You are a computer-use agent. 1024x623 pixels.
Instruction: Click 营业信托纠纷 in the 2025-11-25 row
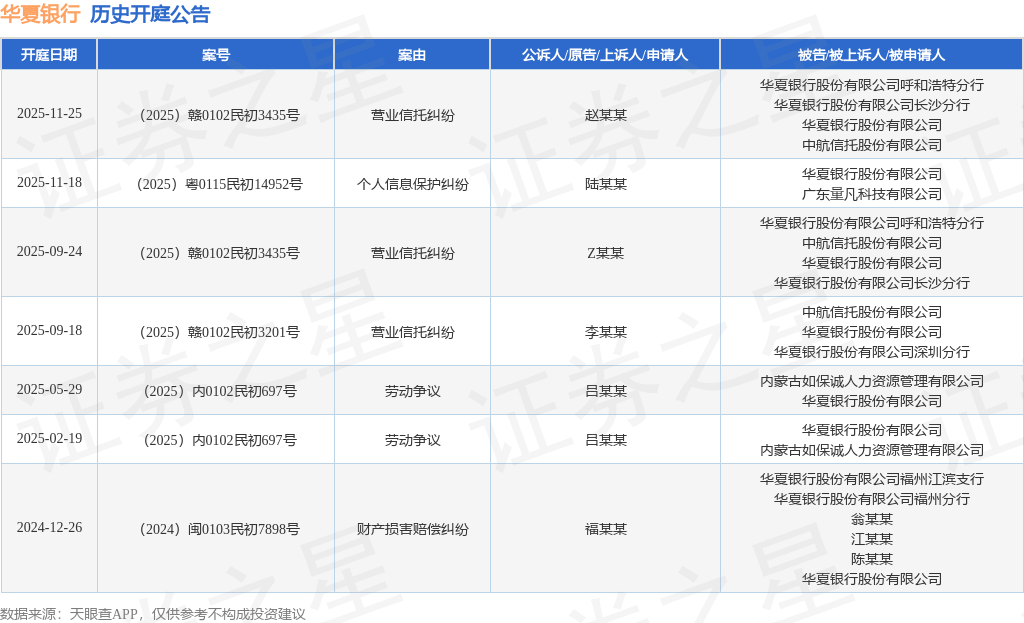(413, 116)
